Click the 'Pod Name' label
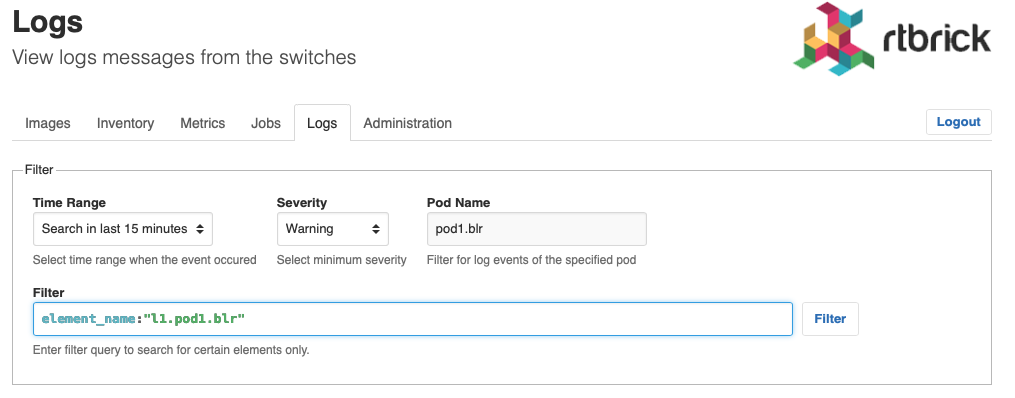Viewport: 1015px width, 398px height. click(458, 203)
